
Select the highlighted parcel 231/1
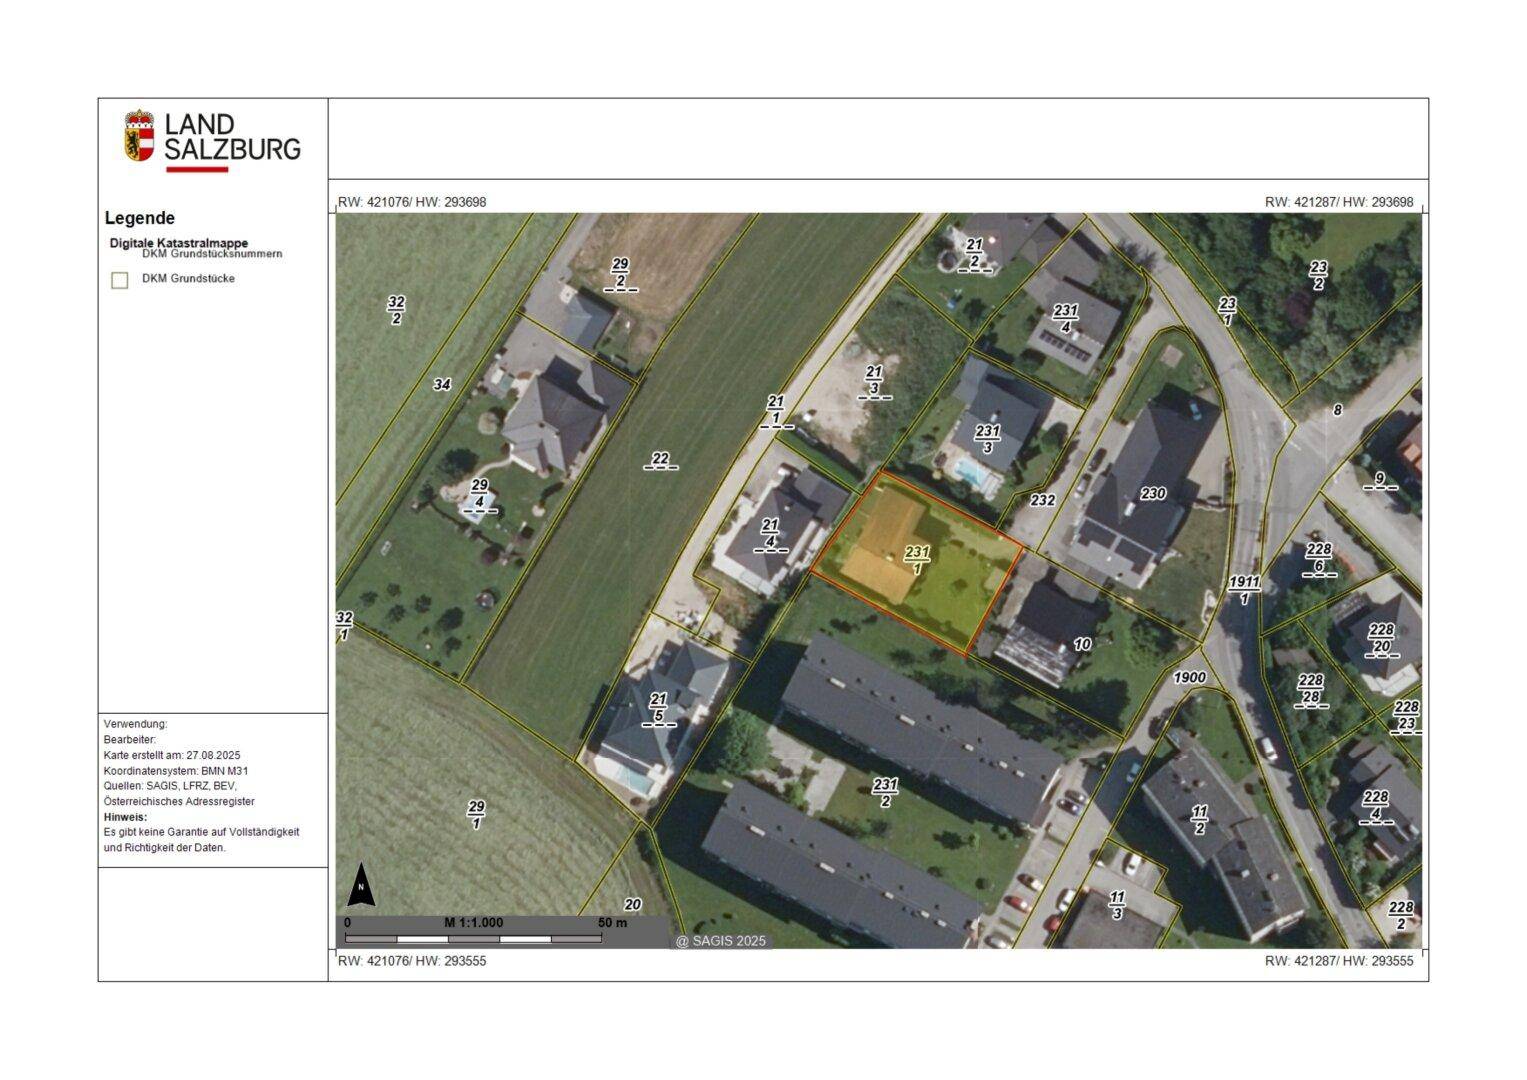[917, 564]
